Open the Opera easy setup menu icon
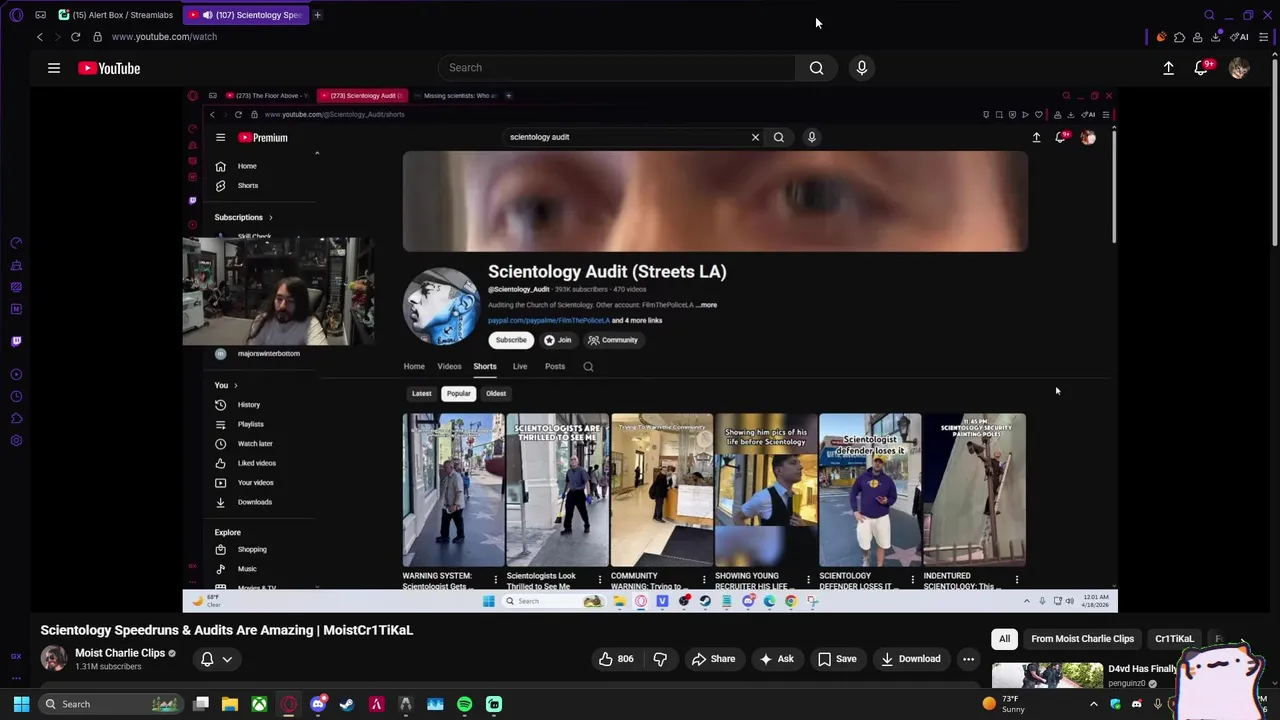This screenshot has width=1280, height=720. [1264, 37]
